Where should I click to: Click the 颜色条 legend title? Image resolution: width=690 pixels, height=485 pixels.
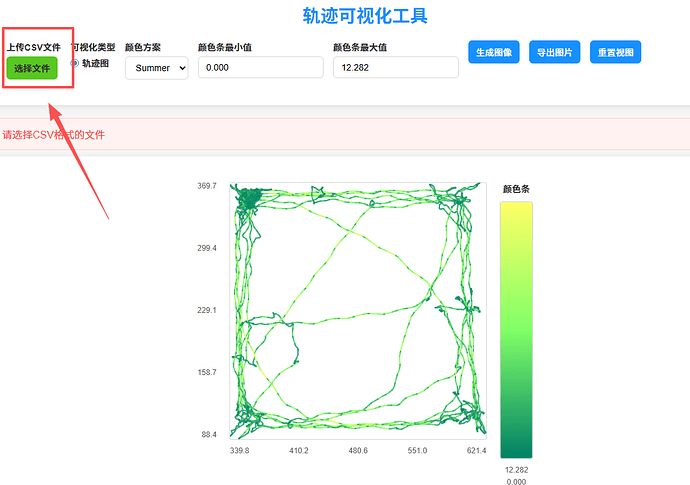(516, 189)
